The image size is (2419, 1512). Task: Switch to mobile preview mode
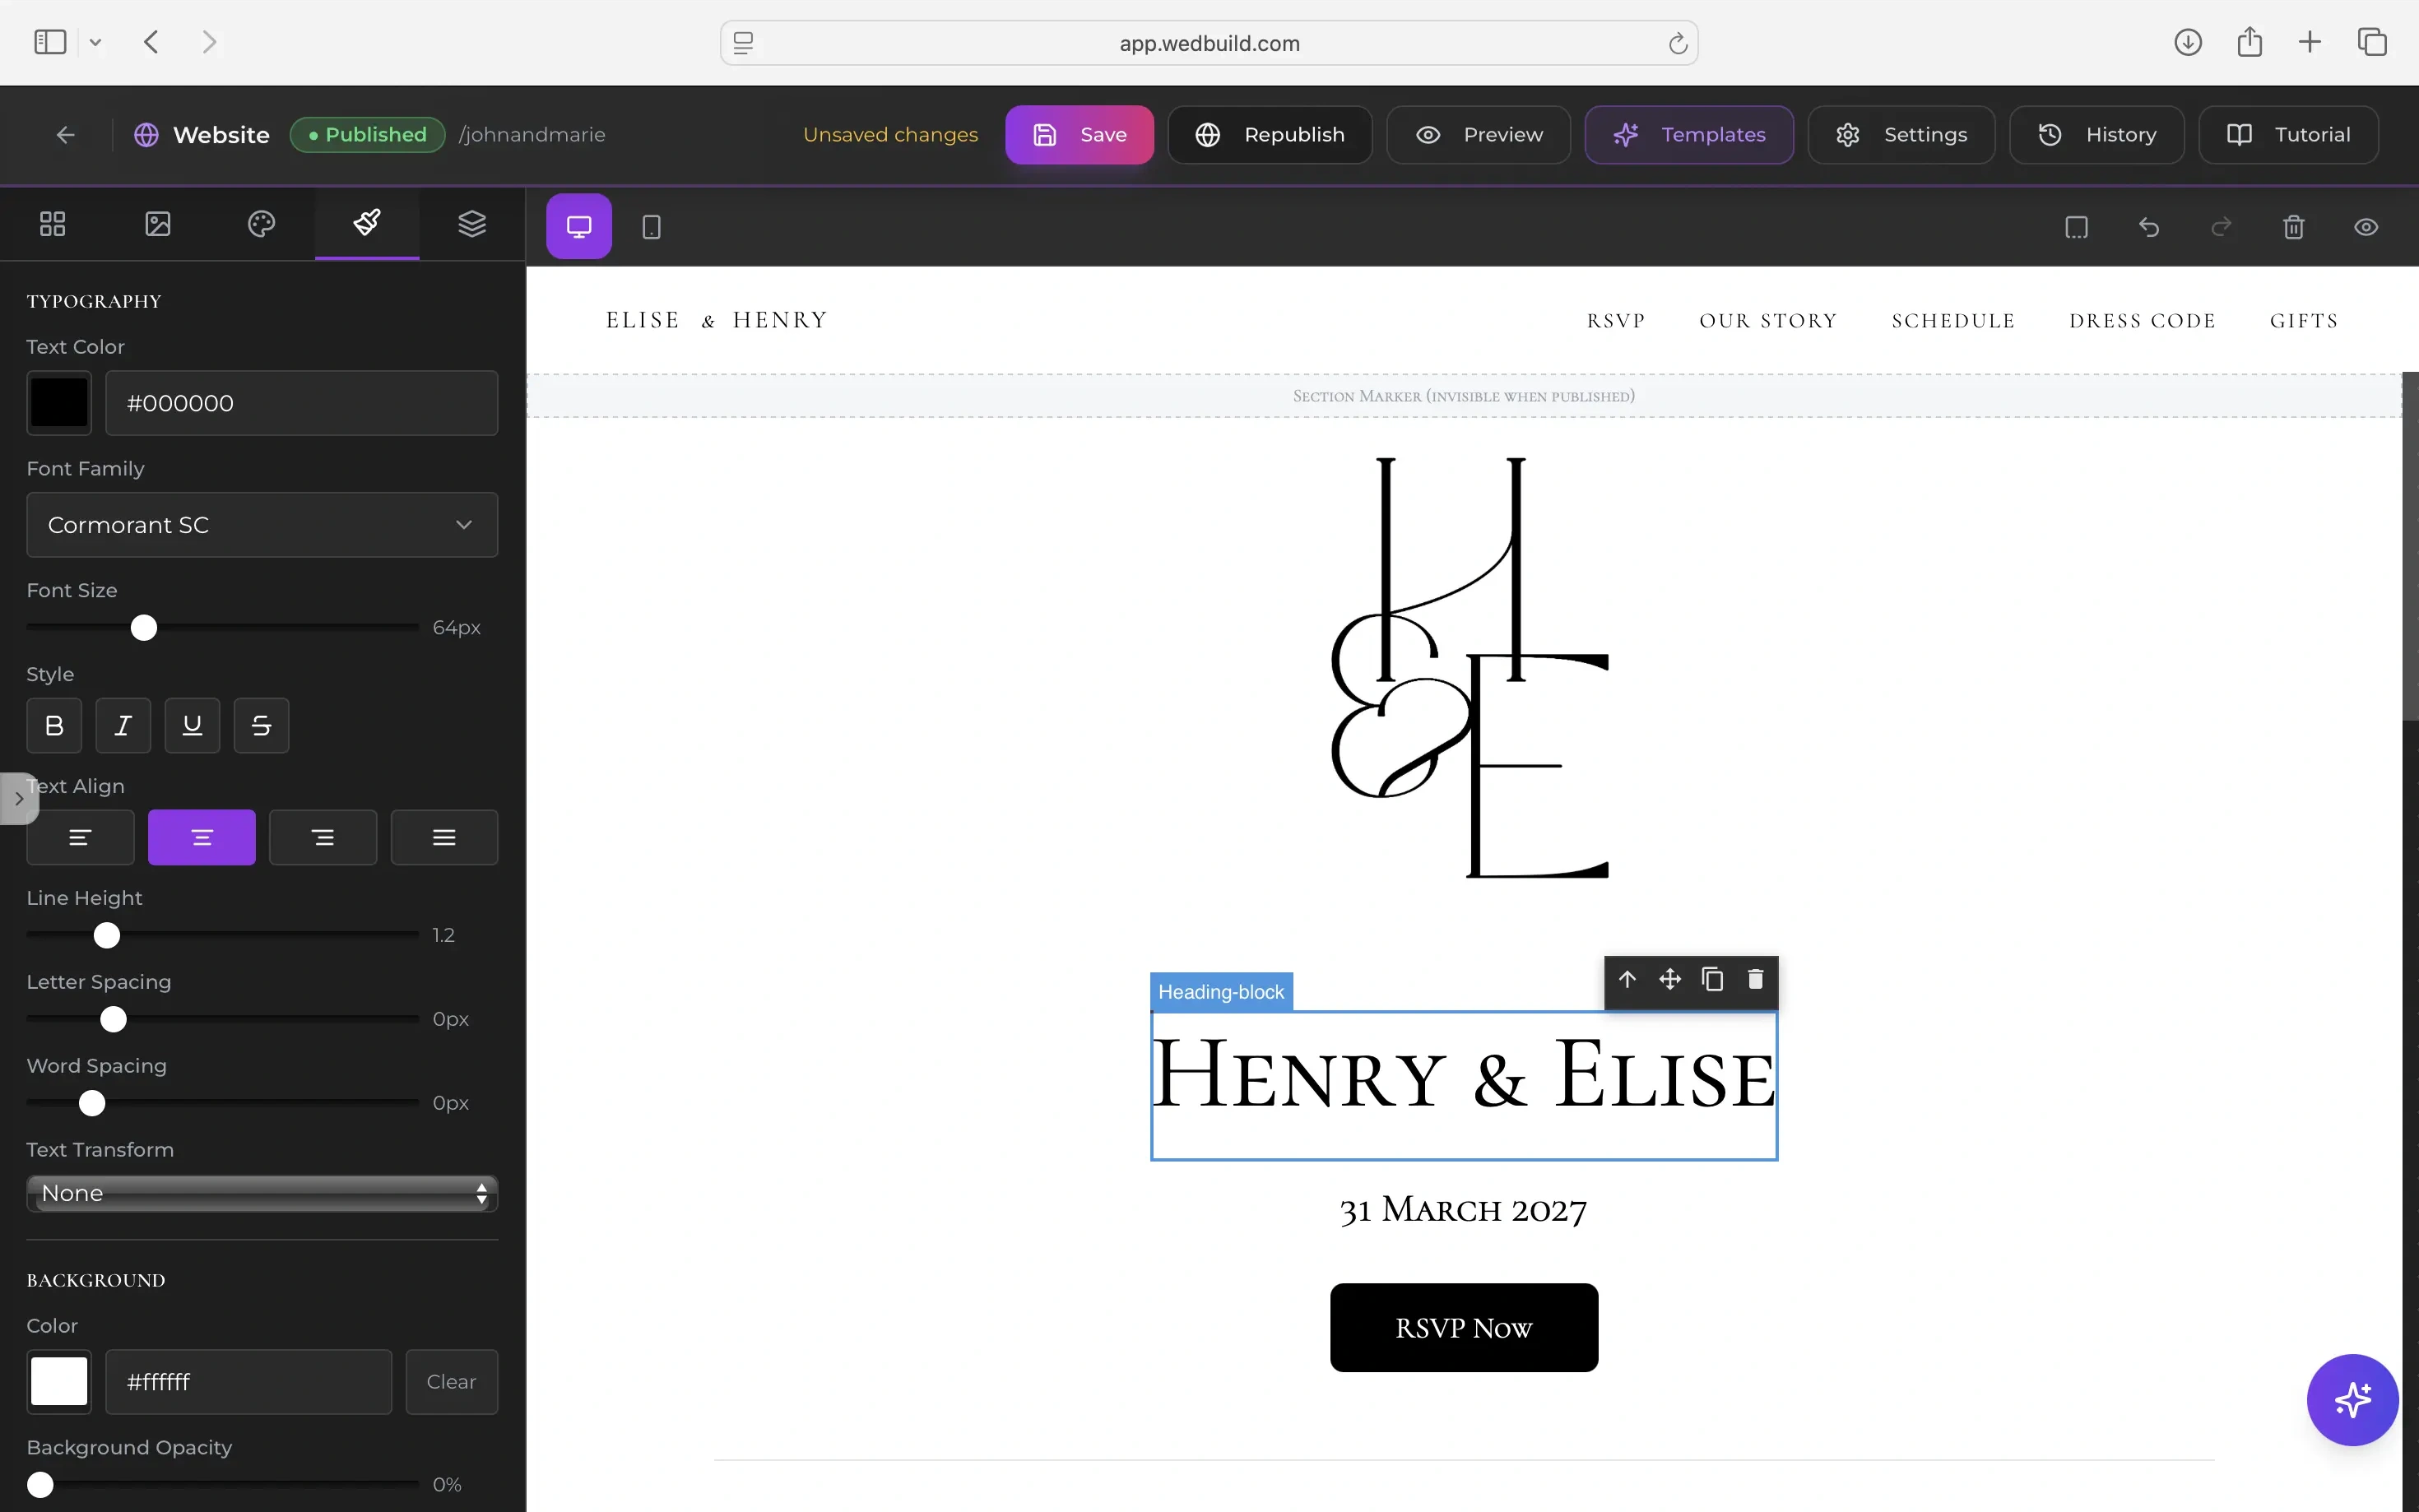point(651,227)
